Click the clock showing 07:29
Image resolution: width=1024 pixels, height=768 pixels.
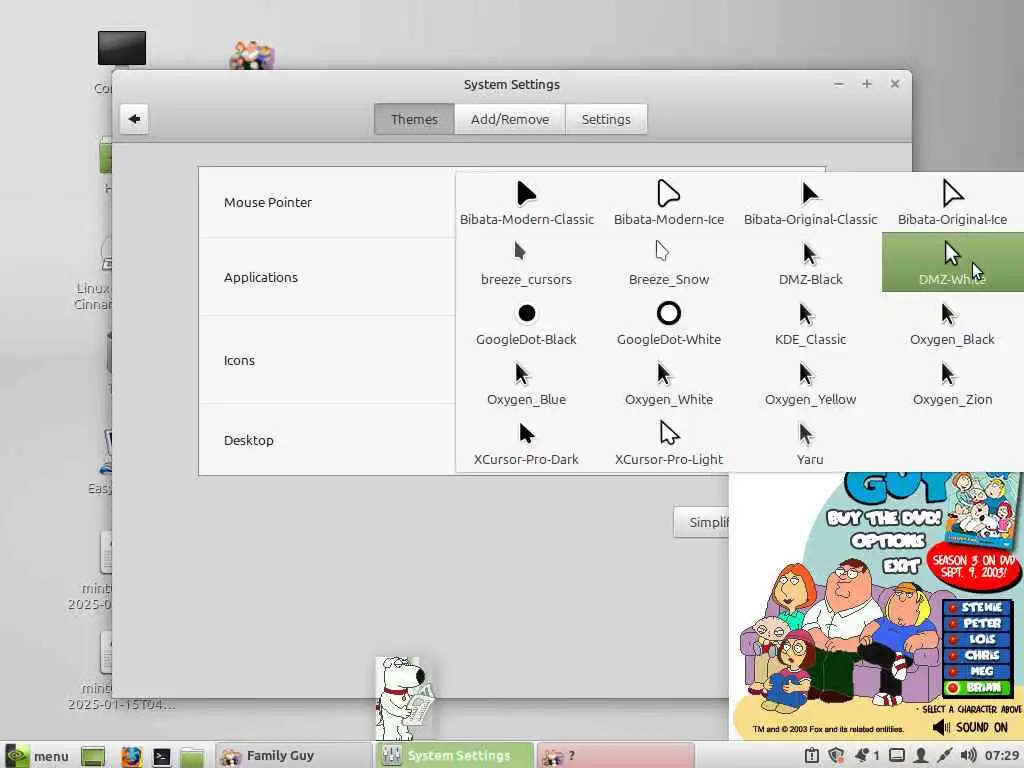pos(1002,756)
